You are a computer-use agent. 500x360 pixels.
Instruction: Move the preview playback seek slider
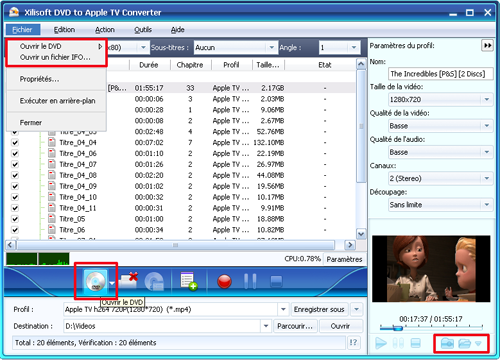397,328
